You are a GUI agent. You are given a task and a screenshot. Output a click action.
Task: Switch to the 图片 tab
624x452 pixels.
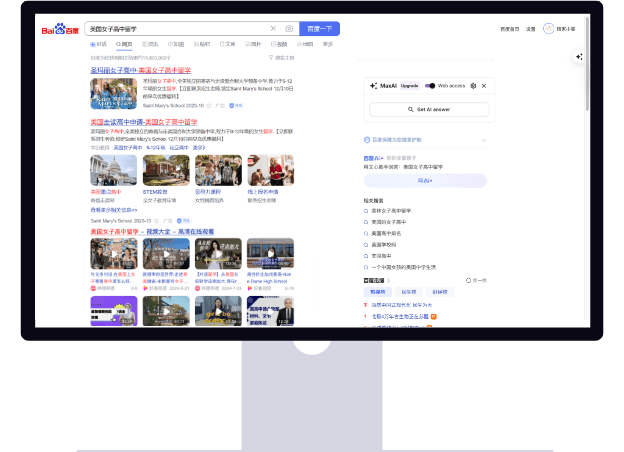[255, 45]
